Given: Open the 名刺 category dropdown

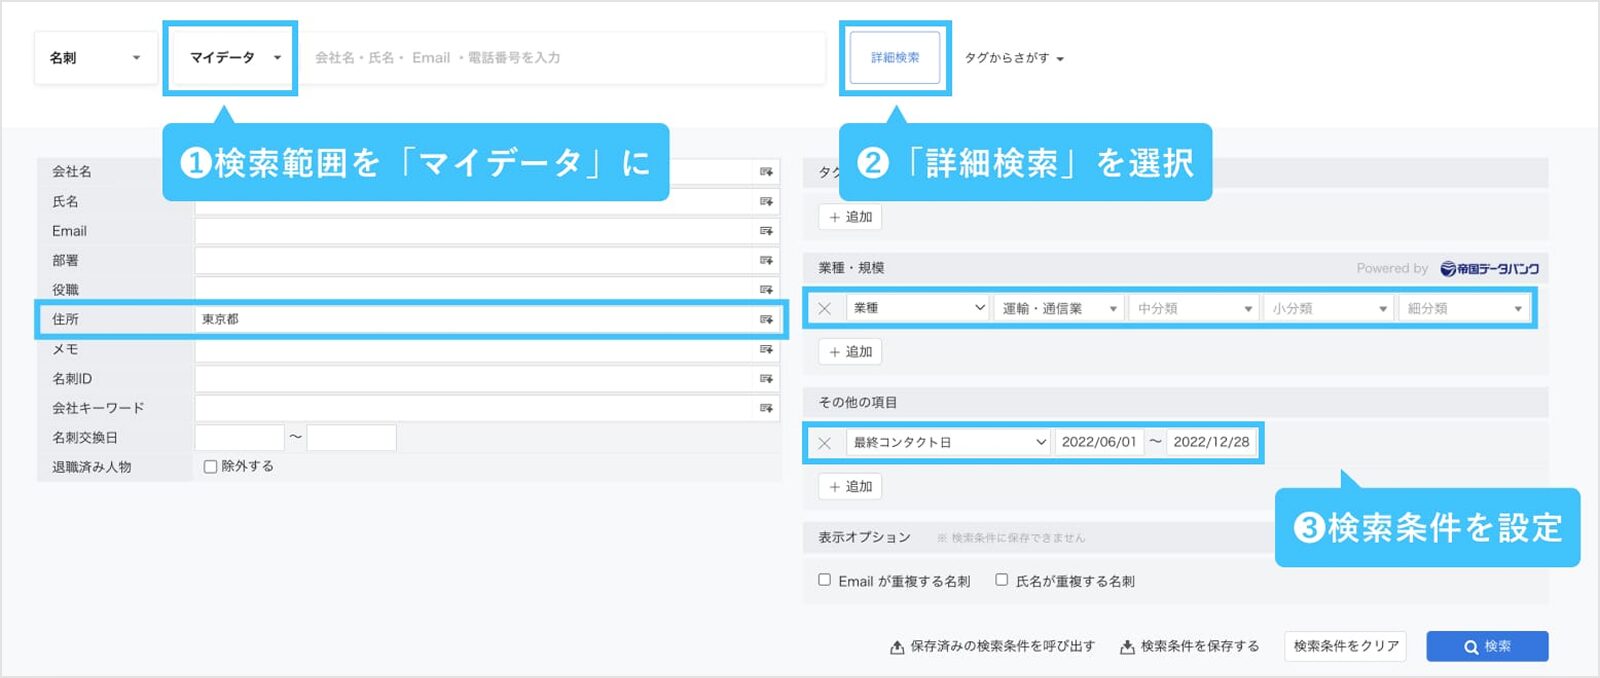Looking at the screenshot, I should coord(95,58).
